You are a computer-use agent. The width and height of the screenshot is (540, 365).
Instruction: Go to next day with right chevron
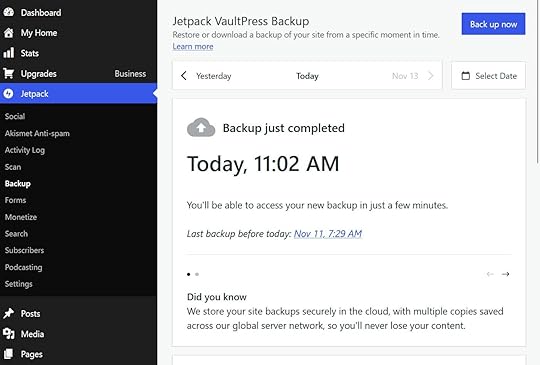click(430, 76)
